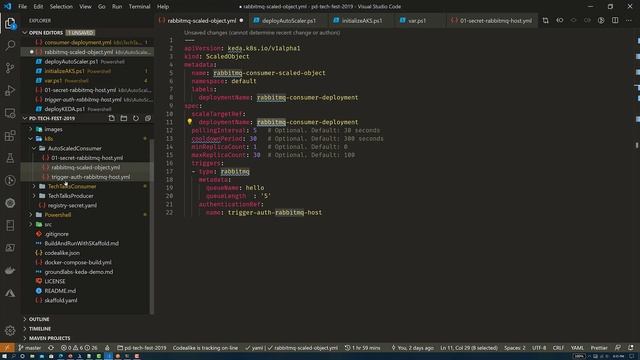This screenshot has width=640, height=360.
Task: Open changes compare icon in editor toolbar
Action: tap(545, 20)
